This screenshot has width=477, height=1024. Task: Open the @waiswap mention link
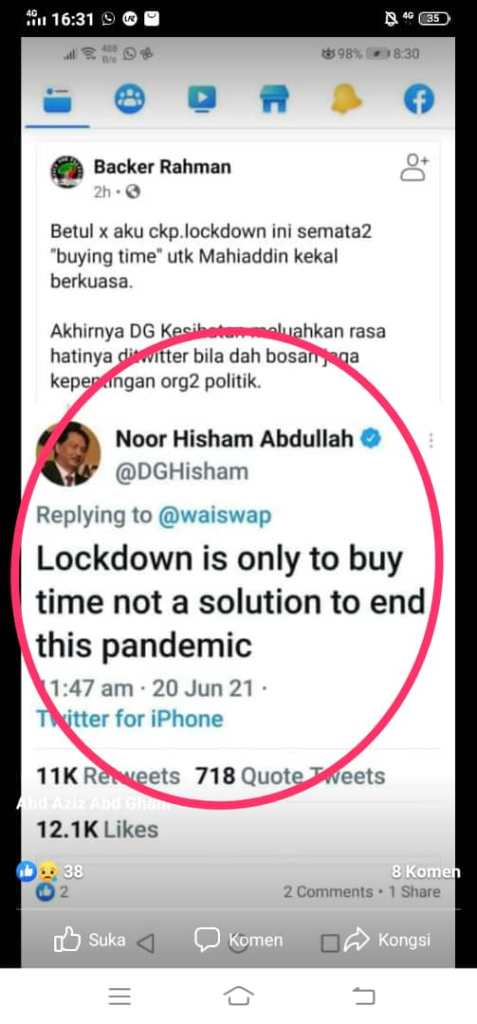214,515
